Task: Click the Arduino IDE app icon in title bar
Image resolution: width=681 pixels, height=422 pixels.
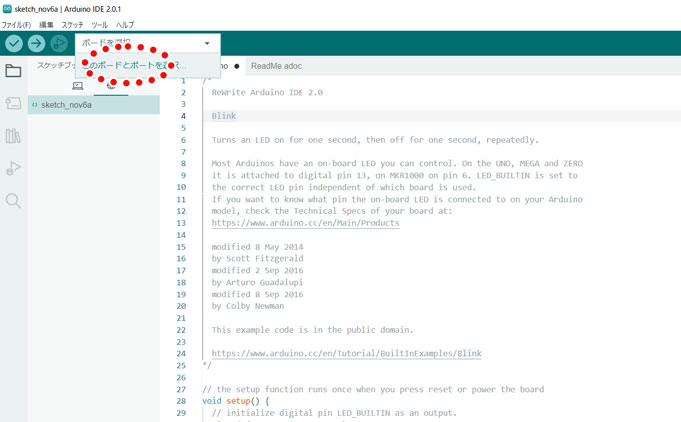Action: pos(7,9)
